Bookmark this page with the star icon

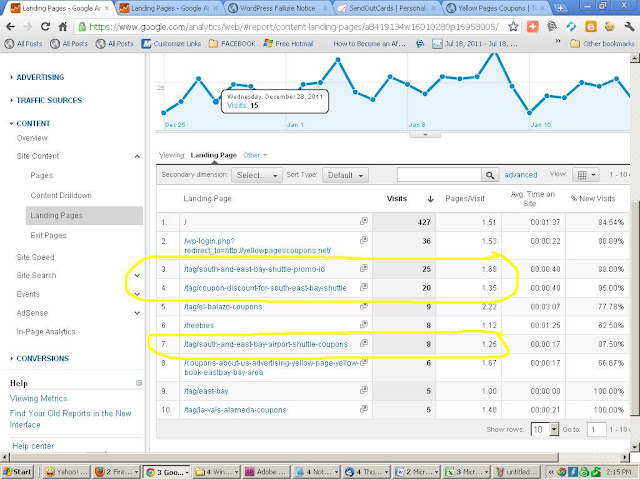tap(513, 27)
